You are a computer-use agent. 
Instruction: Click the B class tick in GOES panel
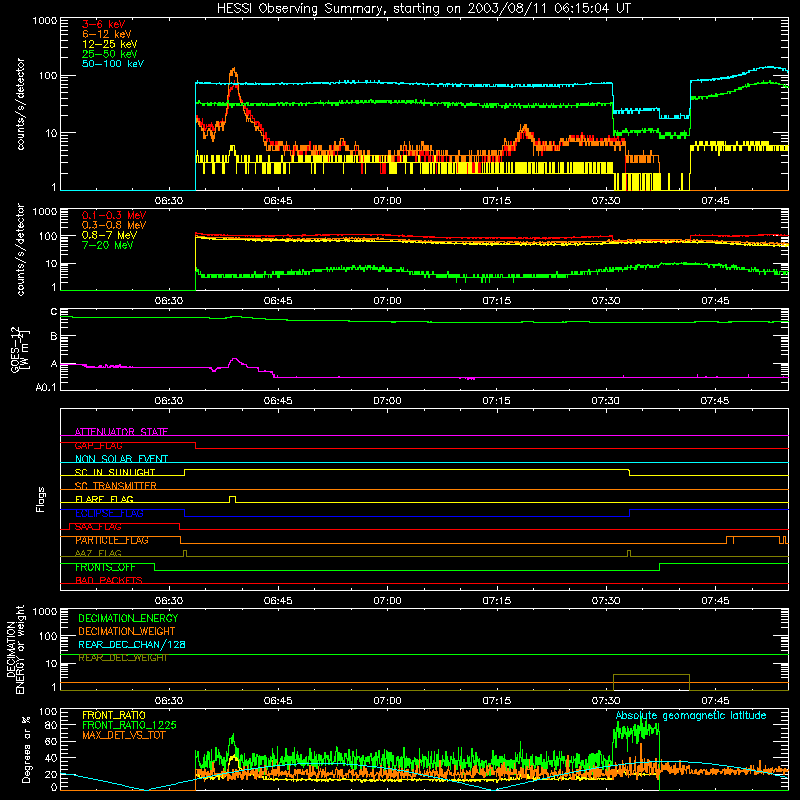54,336
